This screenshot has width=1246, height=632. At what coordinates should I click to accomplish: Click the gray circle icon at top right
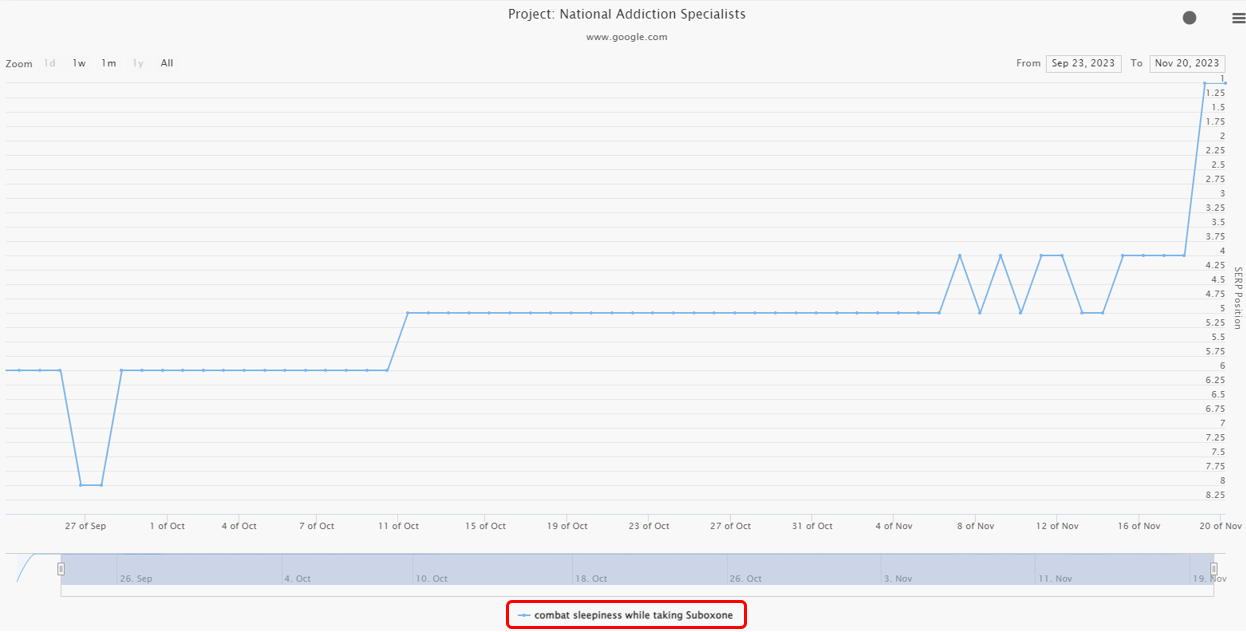[1189, 18]
